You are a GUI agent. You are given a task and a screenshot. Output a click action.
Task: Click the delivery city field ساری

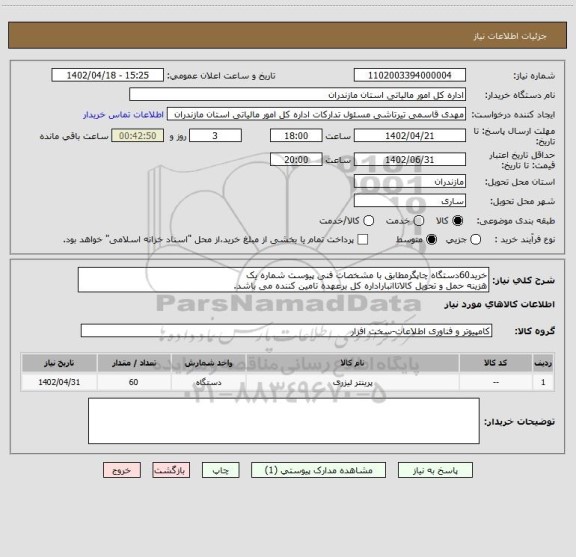click(x=410, y=201)
